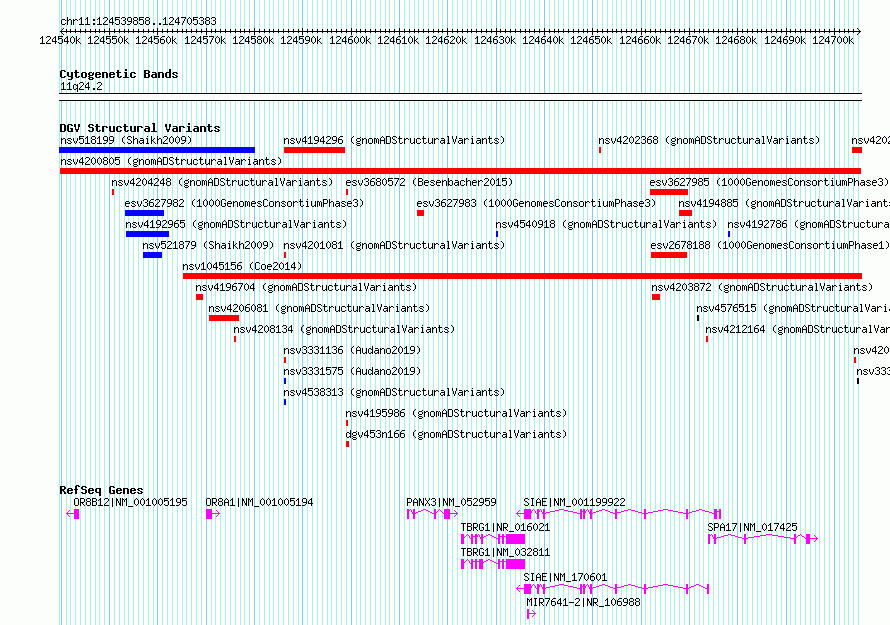Click the TBRG1 NM_032811 gene model
This screenshot has height=625, width=890.
pyautogui.click(x=493, y=564)
